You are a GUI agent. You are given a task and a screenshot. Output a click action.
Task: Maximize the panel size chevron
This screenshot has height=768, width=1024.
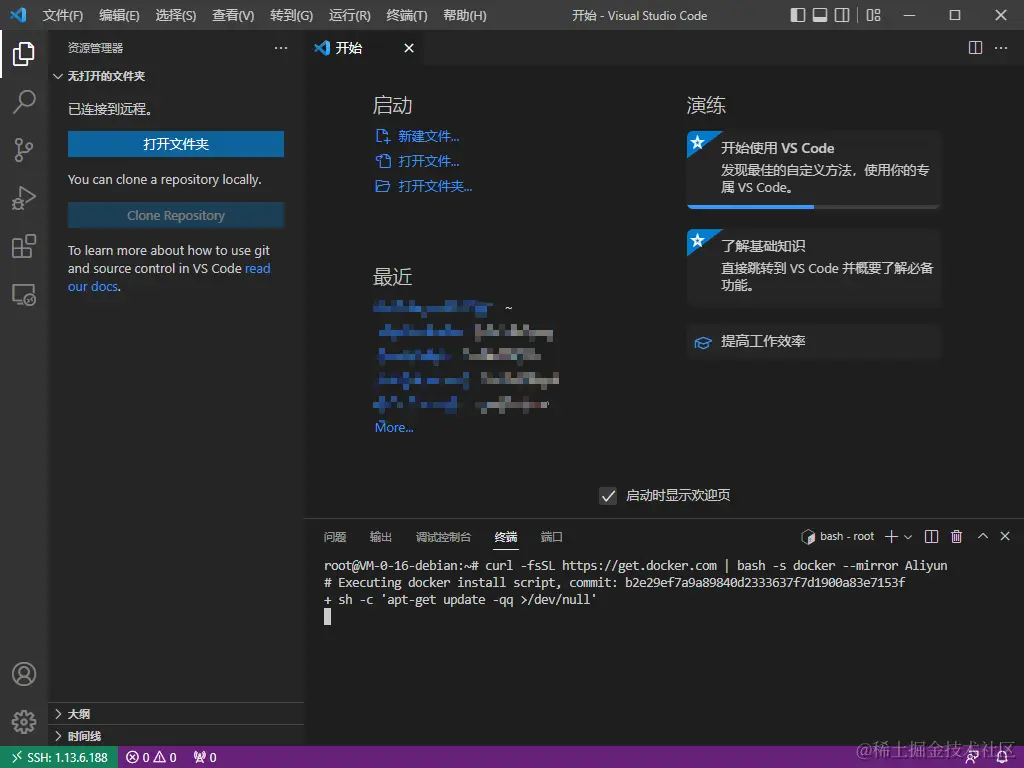982,536
